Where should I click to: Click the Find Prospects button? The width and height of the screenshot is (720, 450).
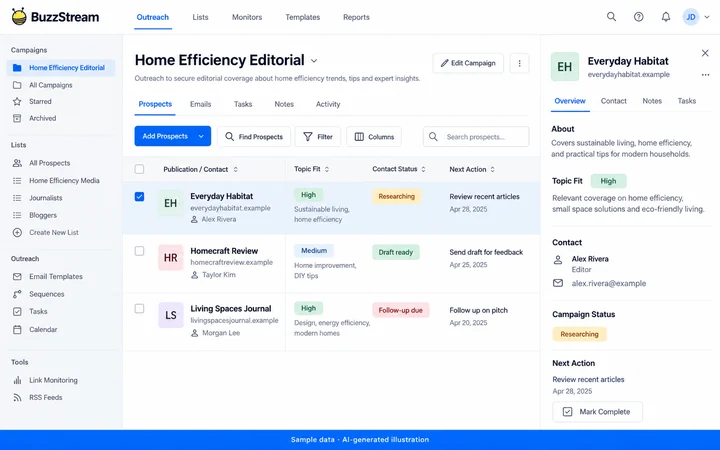(254, 137)
